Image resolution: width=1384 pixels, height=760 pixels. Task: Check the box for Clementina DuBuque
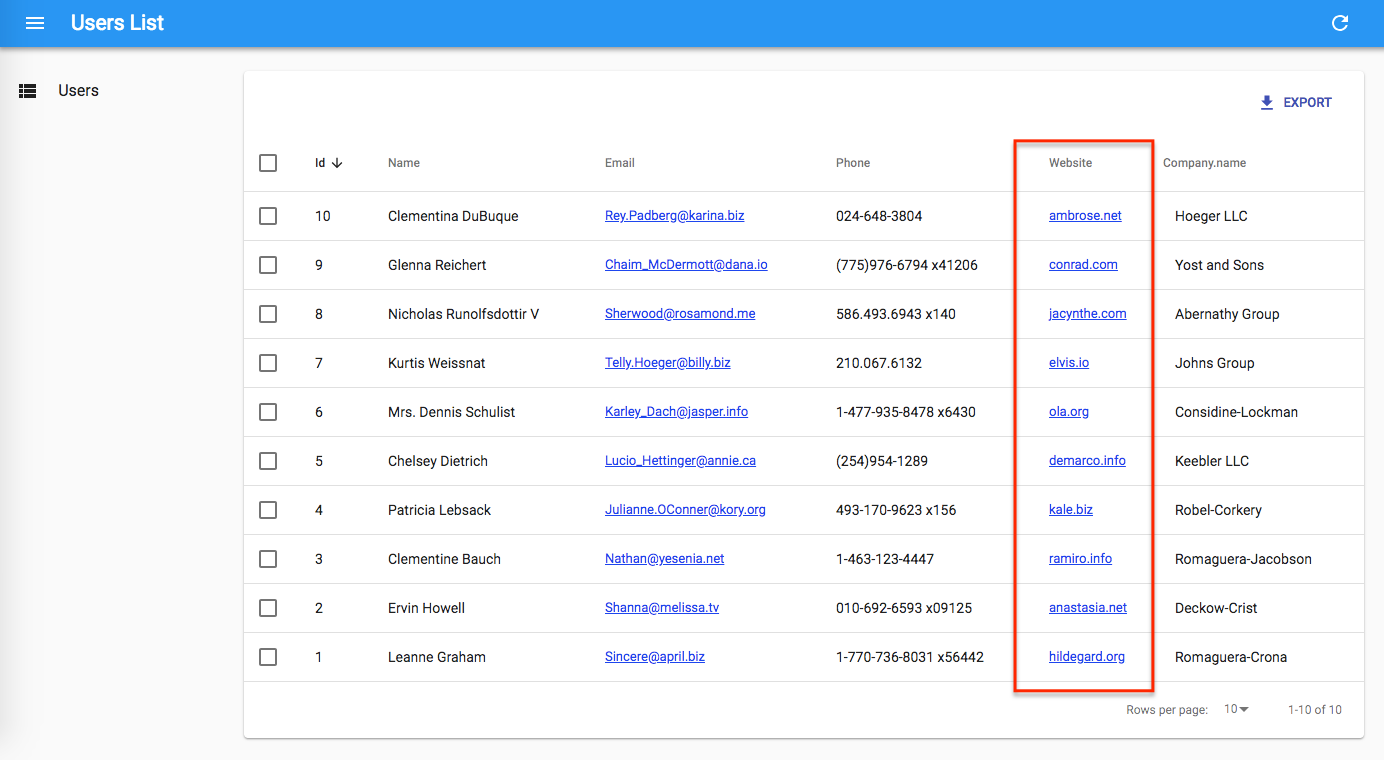click(268, 216)
